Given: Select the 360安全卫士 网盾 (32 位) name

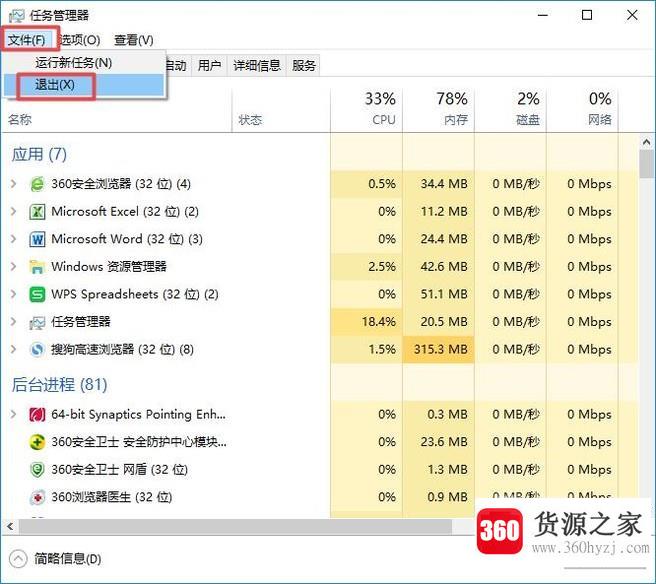Looking at the screenshot, I should pyautogui.click(x=119, y=470).
